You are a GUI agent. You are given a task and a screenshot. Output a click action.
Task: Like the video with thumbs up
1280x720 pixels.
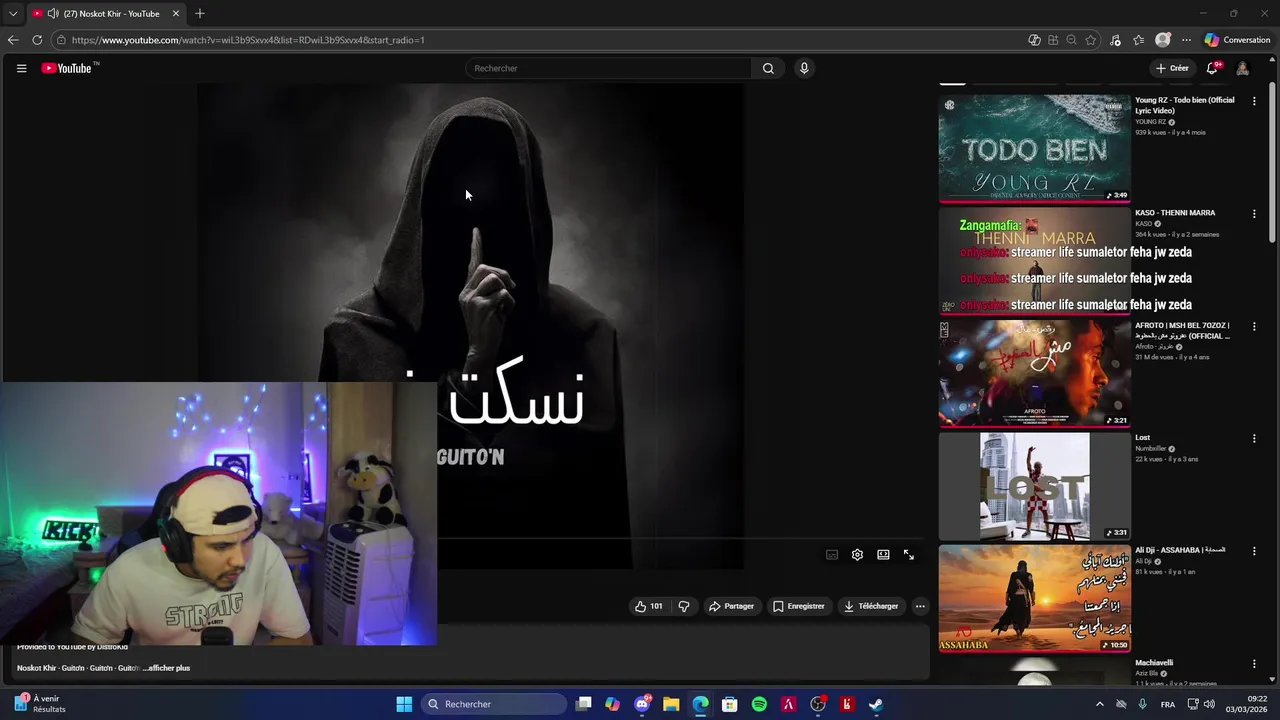(x=648, y=606)
